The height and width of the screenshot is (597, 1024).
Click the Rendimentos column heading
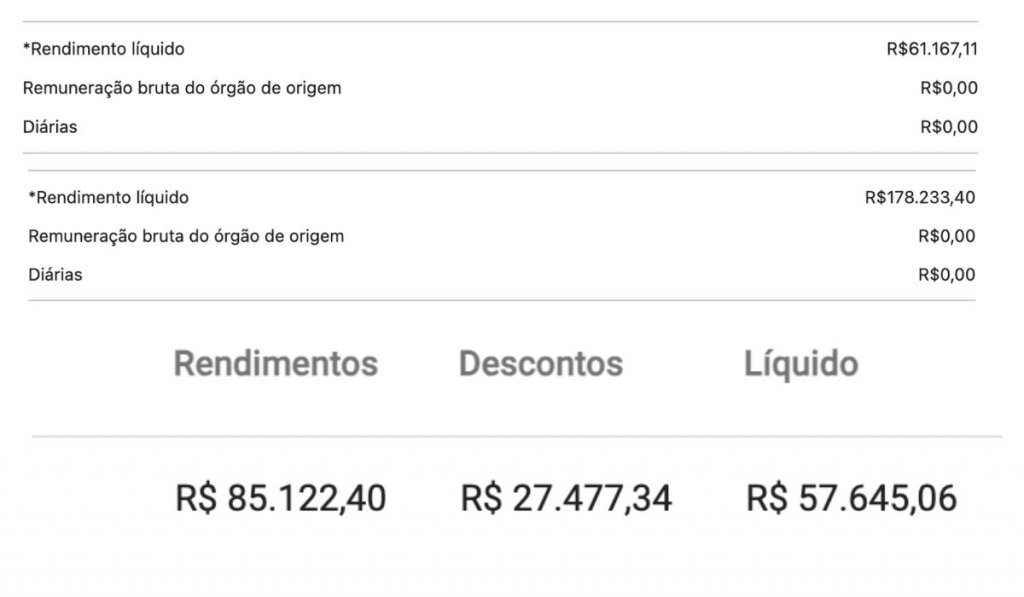276,364
